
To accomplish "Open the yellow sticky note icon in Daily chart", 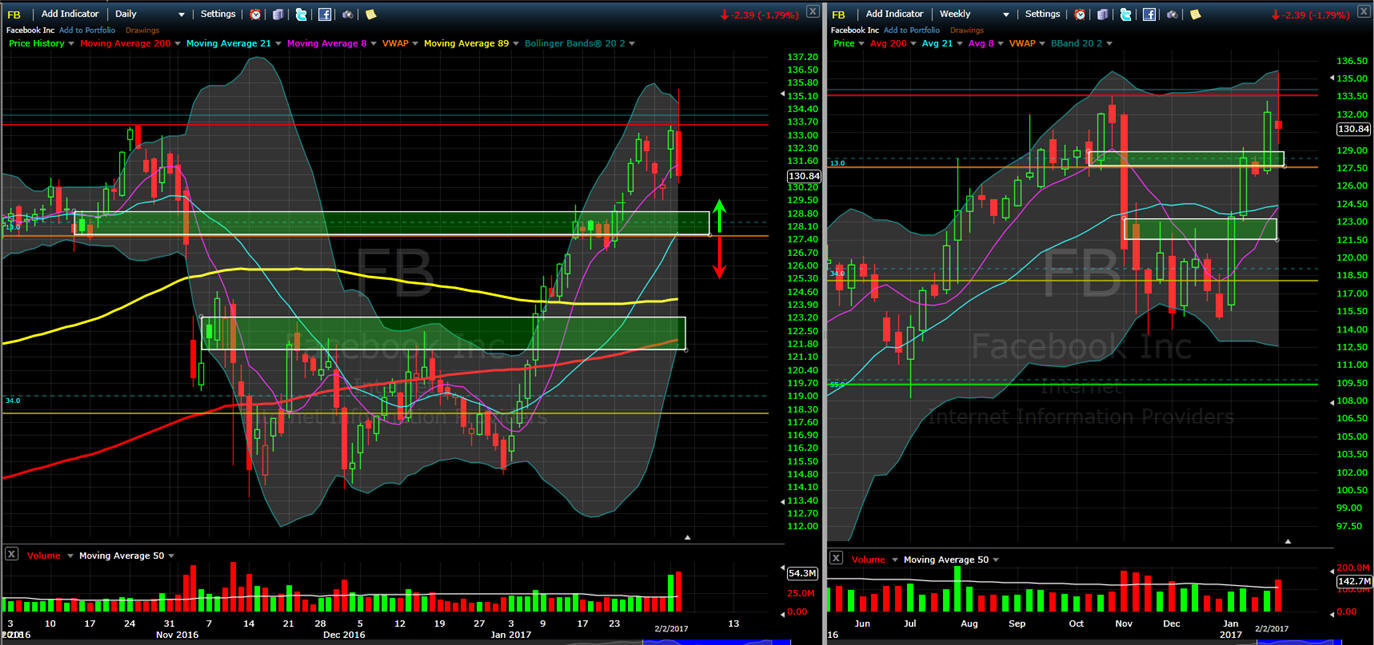I will (x=370, y=14).
